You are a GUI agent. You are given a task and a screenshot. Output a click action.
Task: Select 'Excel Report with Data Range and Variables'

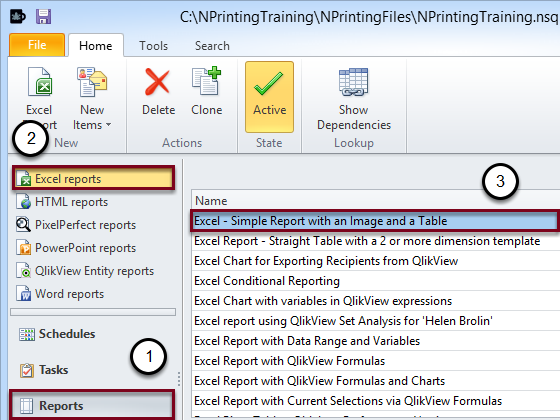click(x=376, y=341)
